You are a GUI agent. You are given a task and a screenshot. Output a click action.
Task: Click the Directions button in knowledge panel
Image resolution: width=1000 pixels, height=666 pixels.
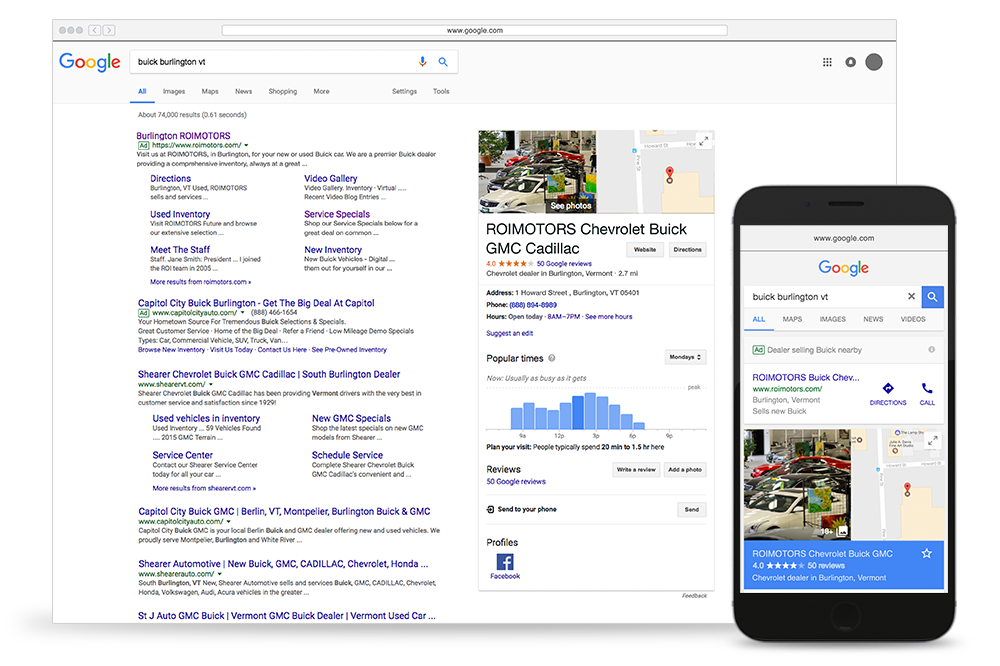point(688,249)
